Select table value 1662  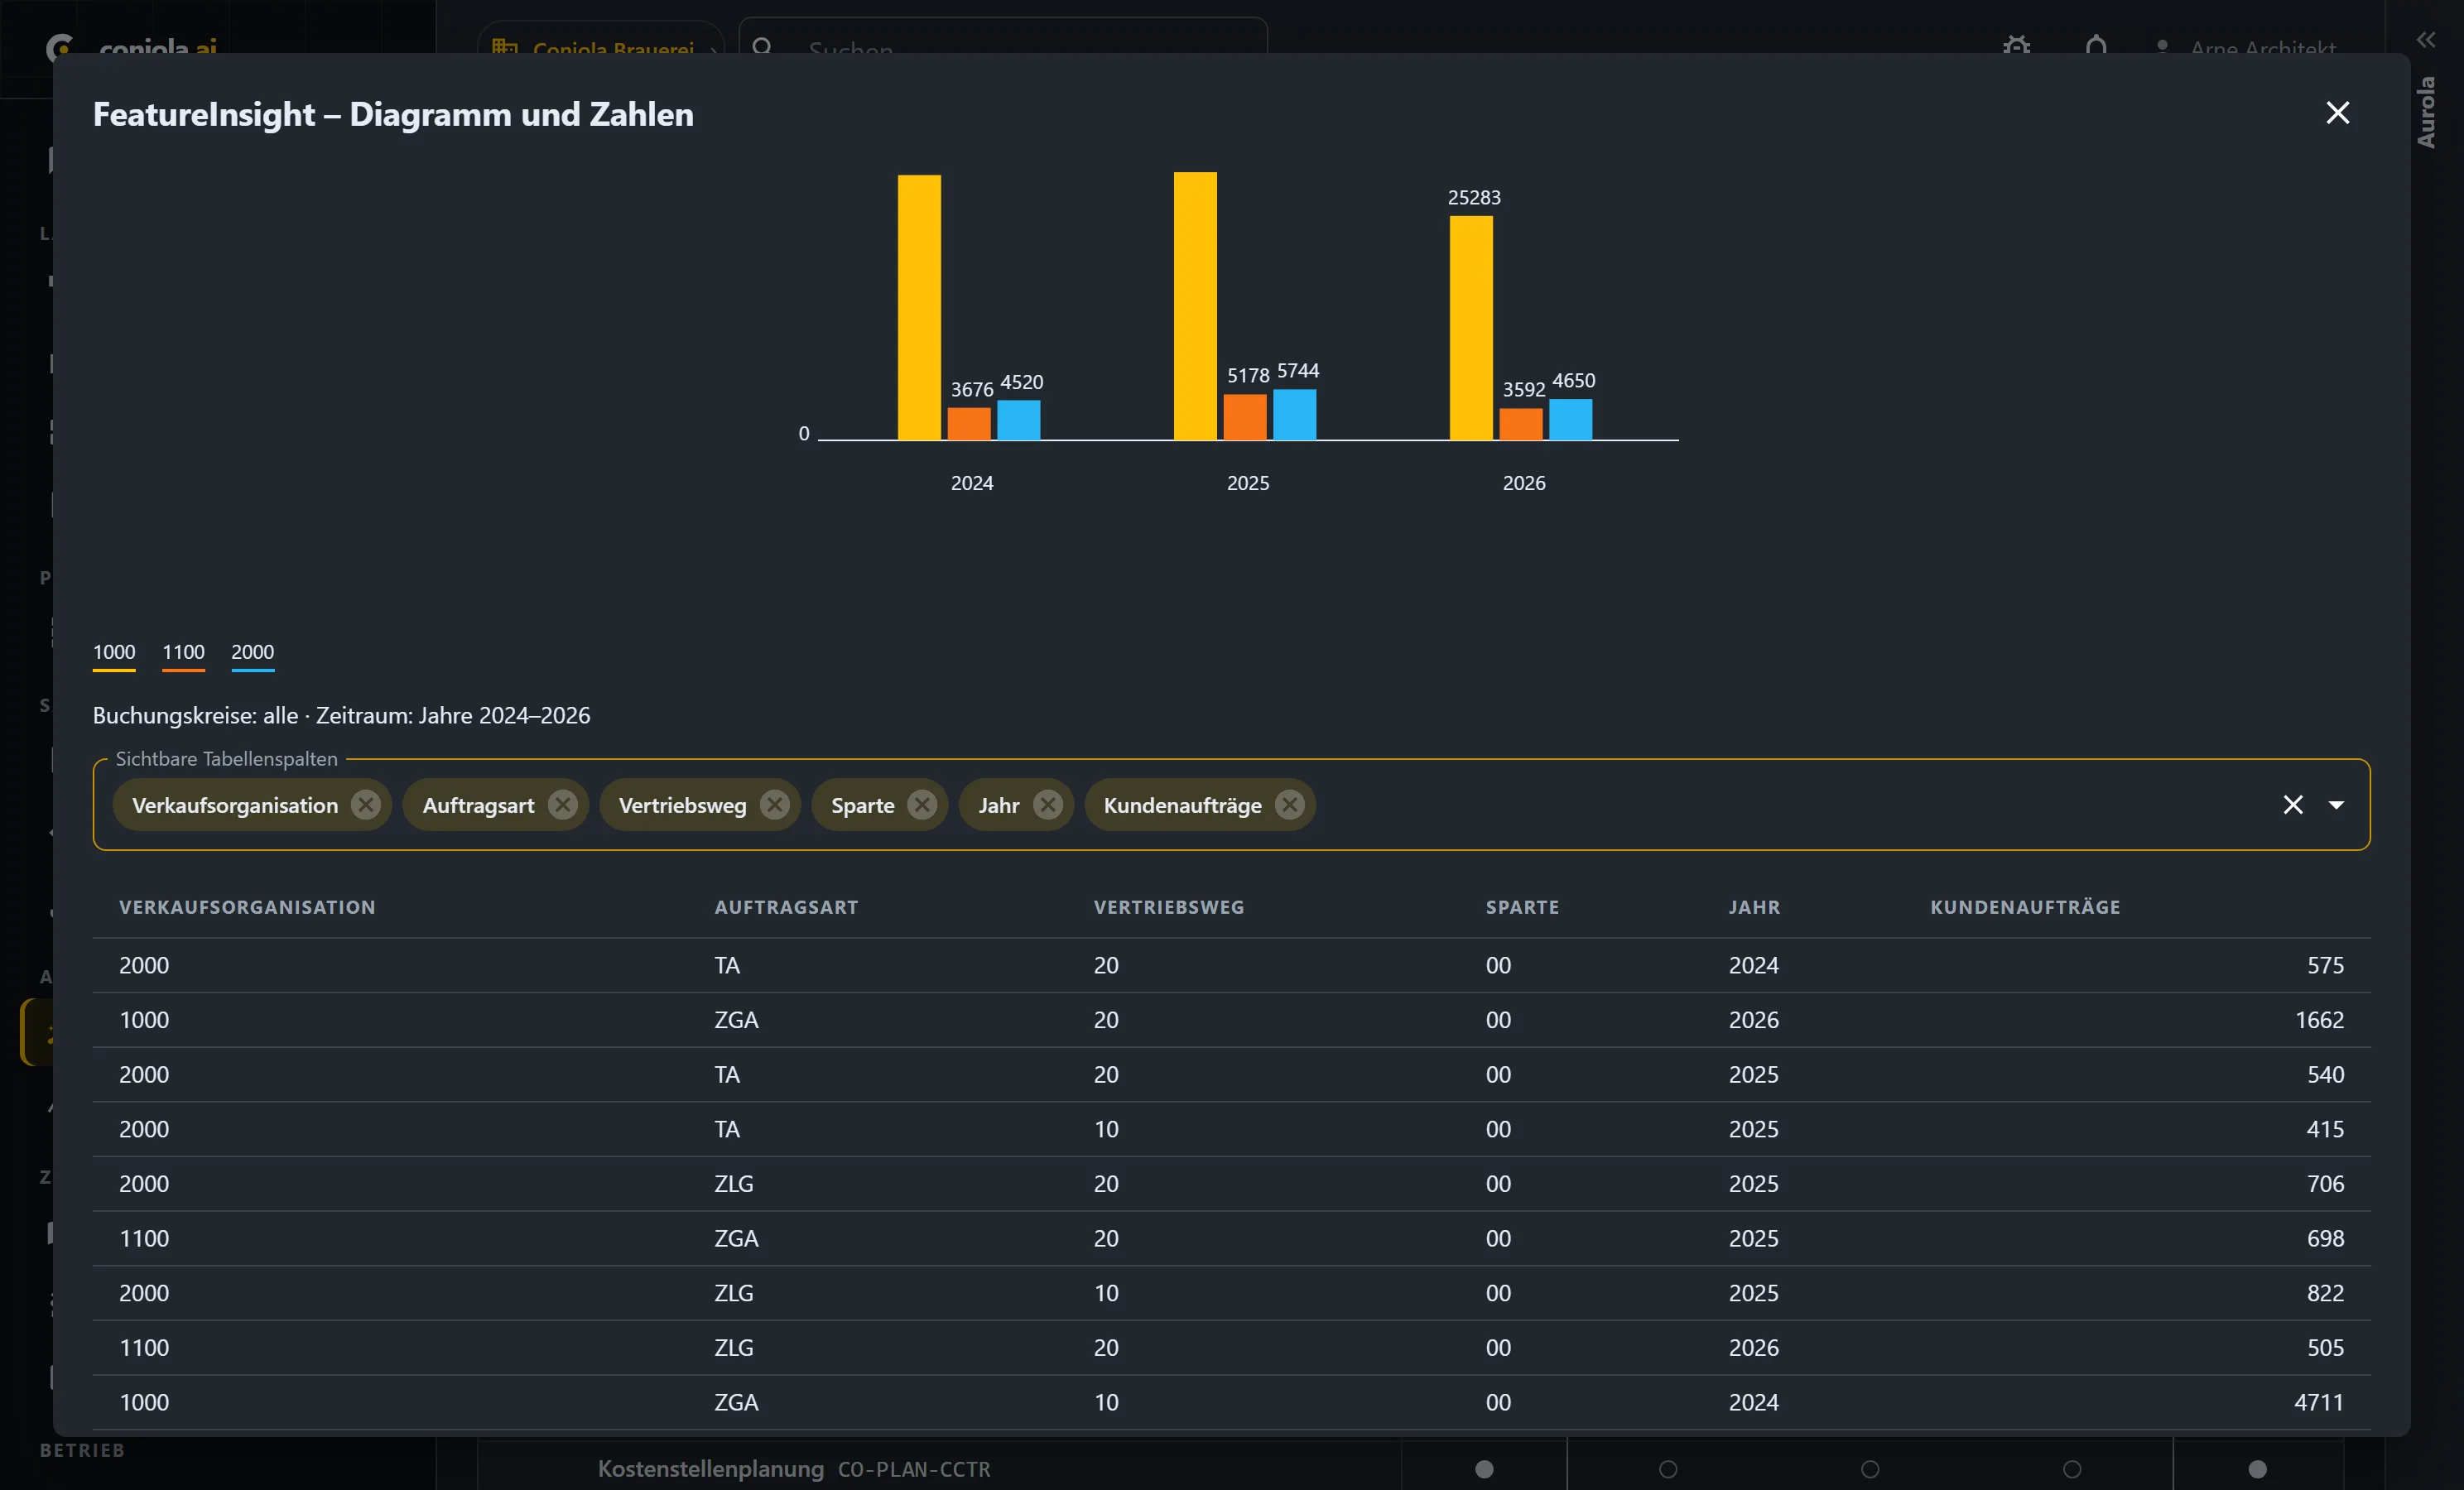point(2319,1020)
